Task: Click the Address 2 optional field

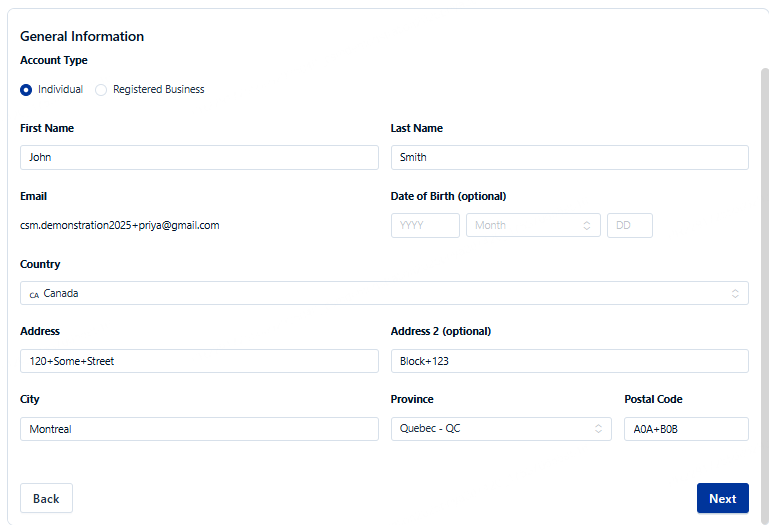Action: pos(569,361)
